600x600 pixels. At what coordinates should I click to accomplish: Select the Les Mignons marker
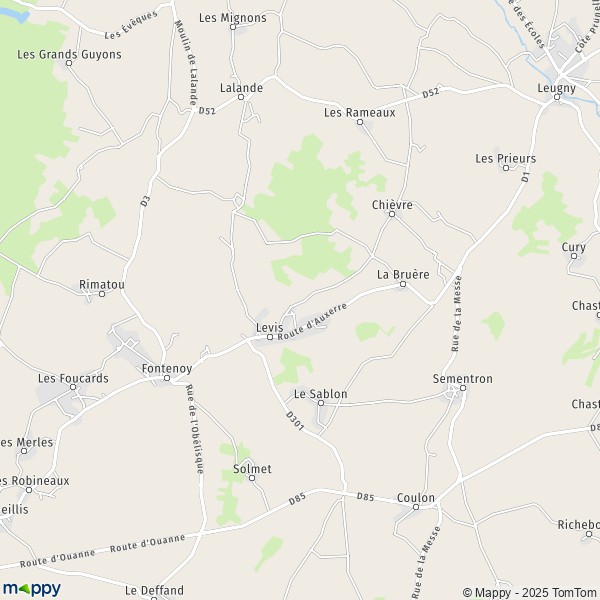[233, 27]
